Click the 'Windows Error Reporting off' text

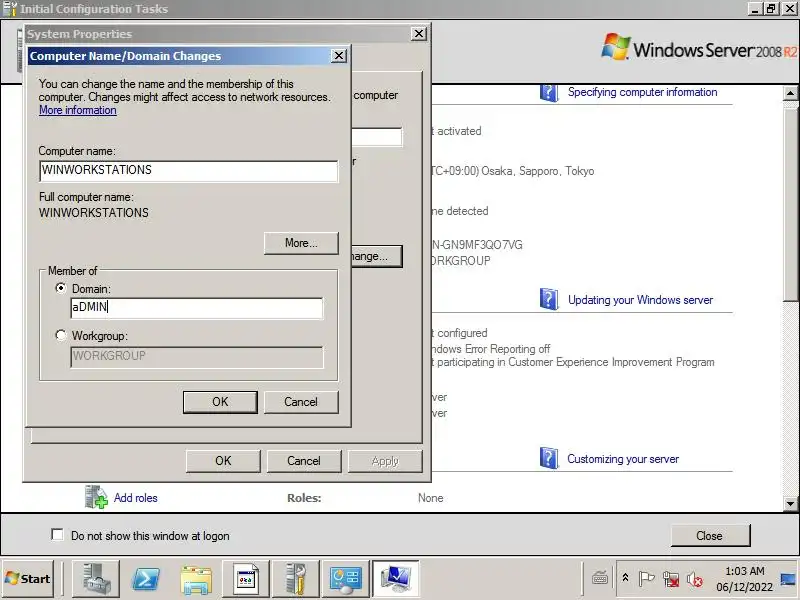490,349
